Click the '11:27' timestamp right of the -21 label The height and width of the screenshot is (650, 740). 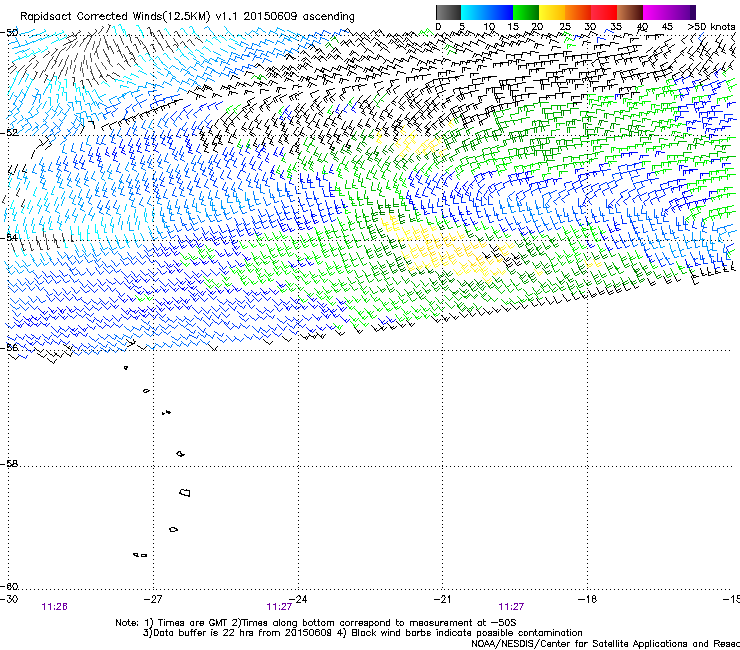click(511, 607)
